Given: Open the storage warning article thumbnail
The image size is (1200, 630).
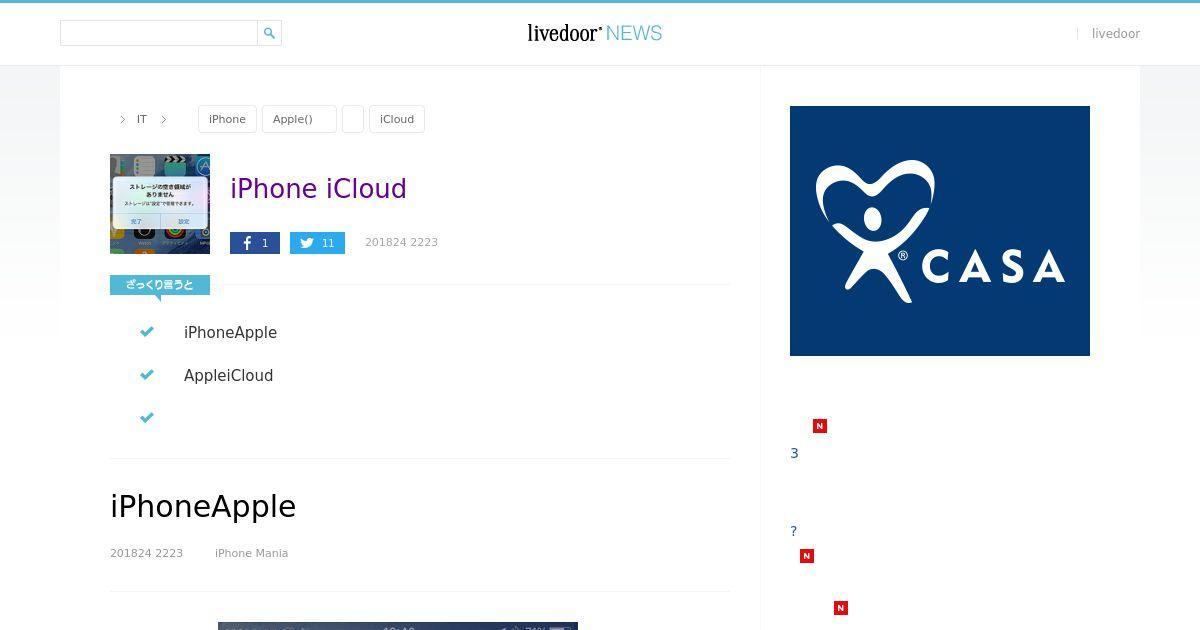Looking at the screenshot, I should pos(160,204).
